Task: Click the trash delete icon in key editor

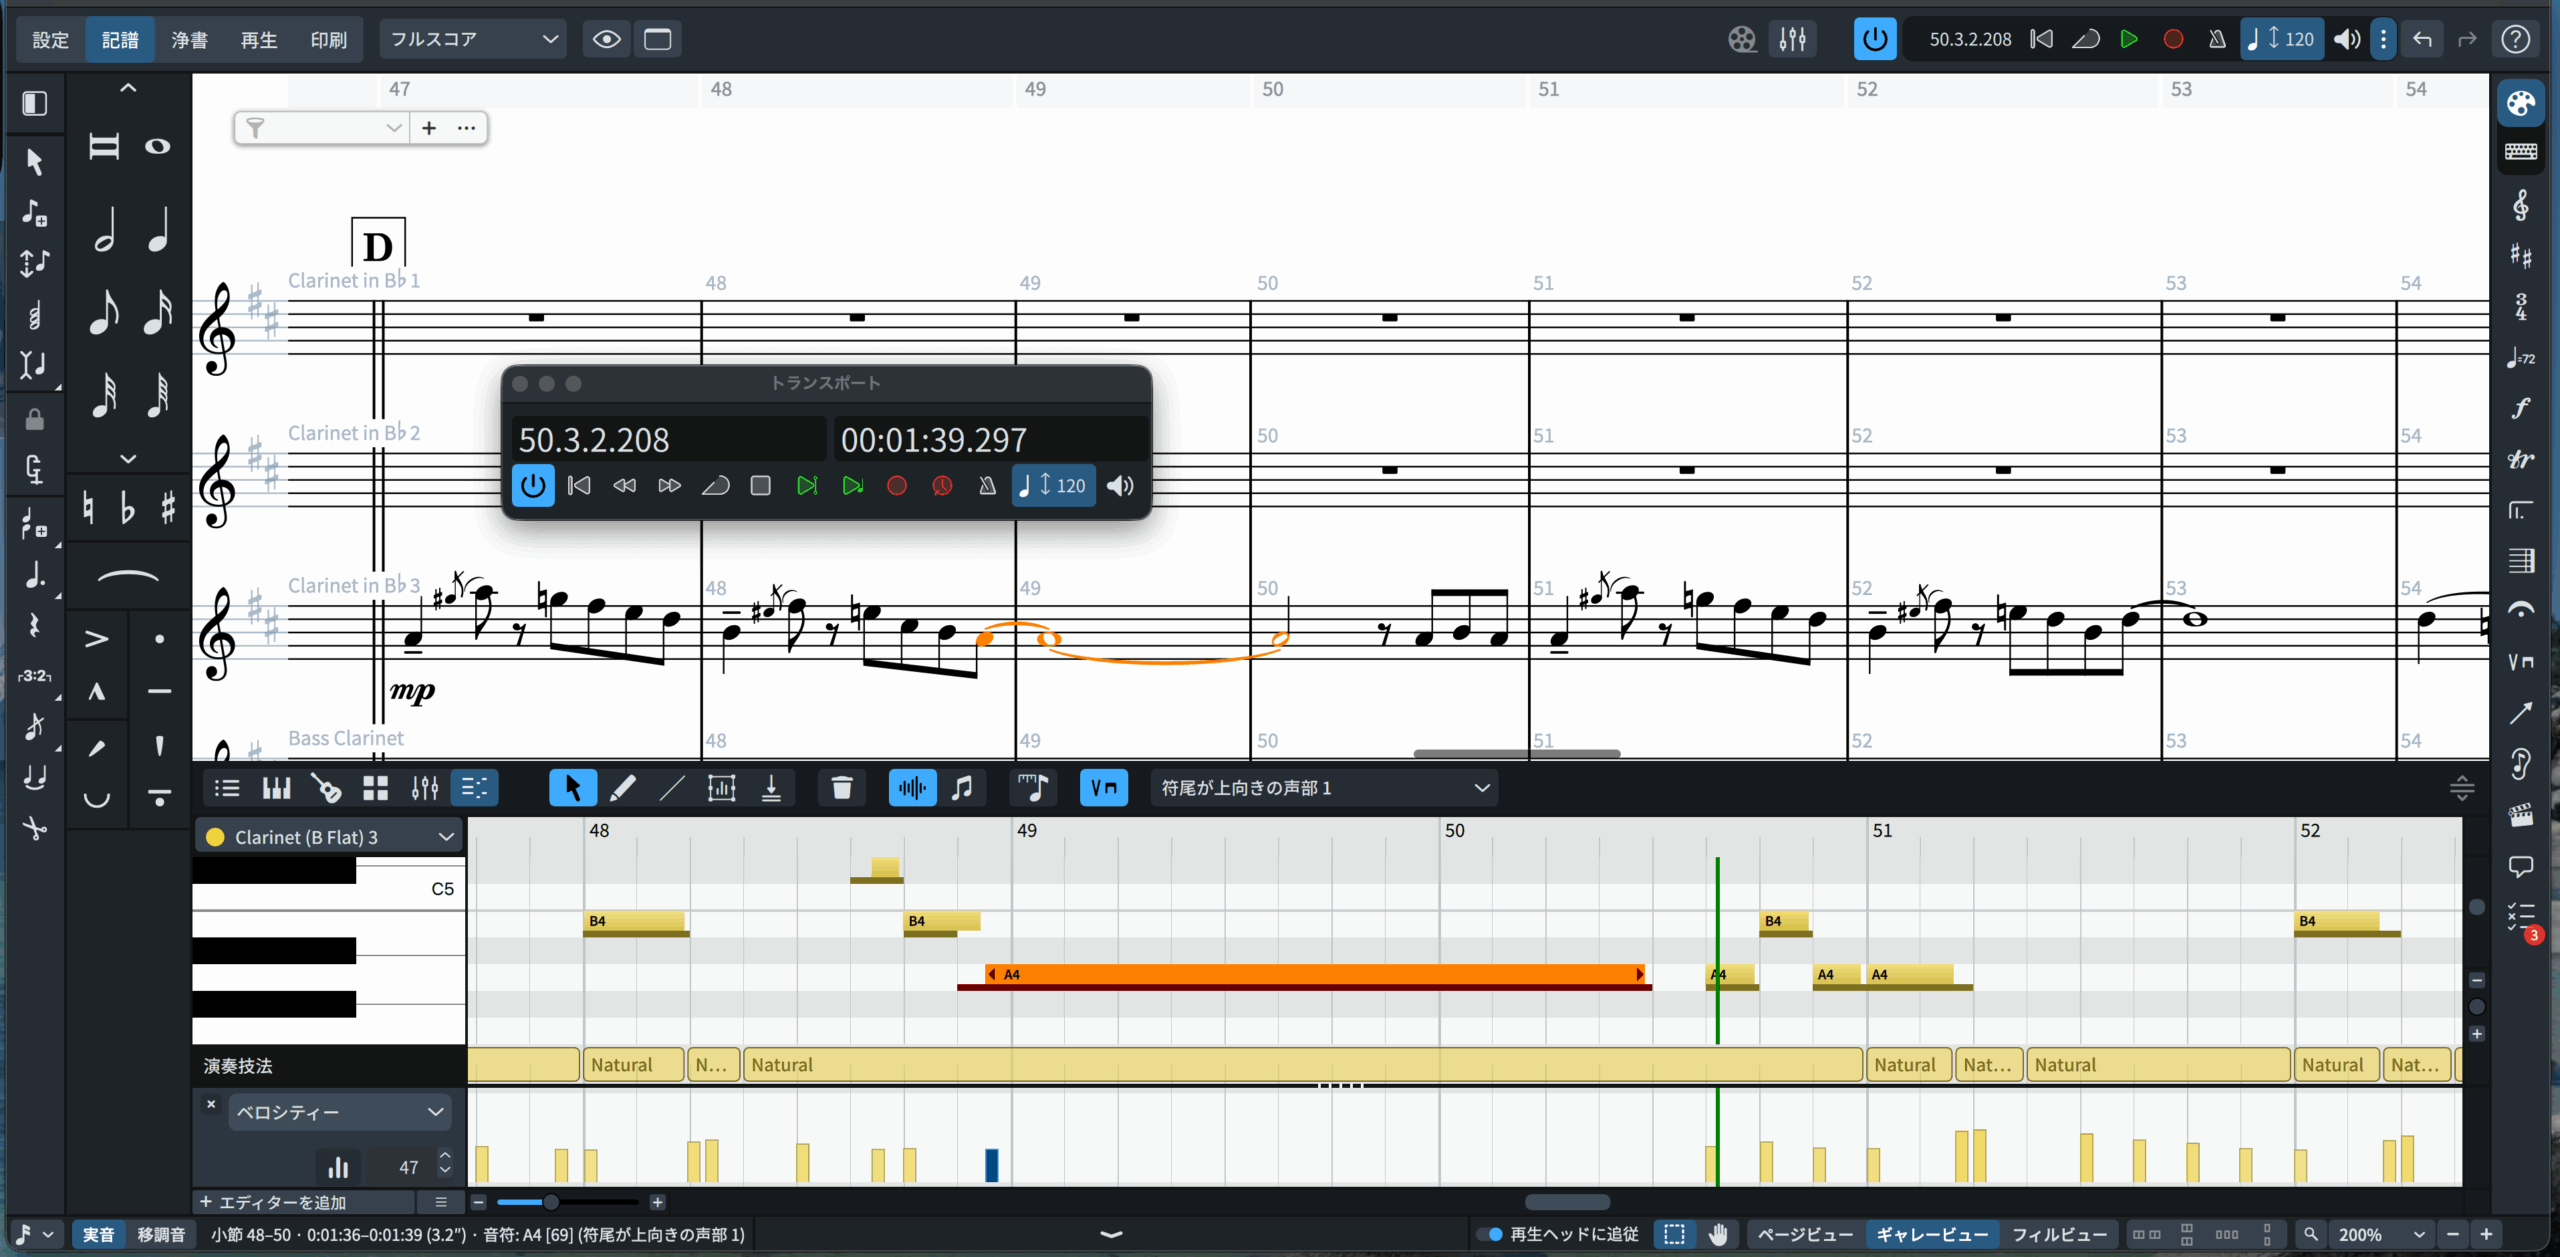Action: [841, 789]
